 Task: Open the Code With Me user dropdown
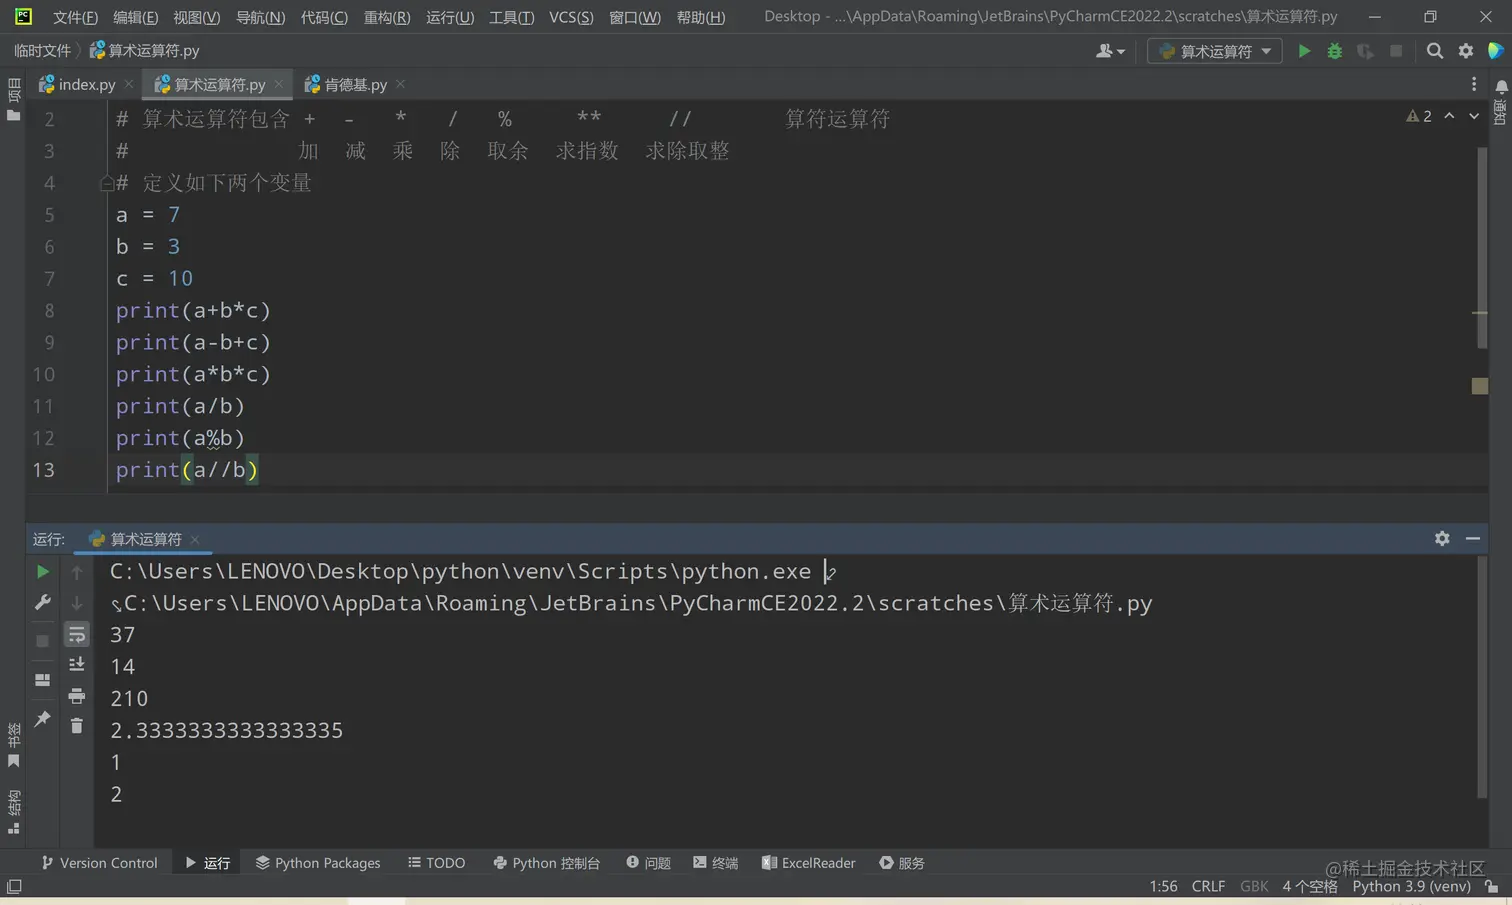tap(1110, 51)
